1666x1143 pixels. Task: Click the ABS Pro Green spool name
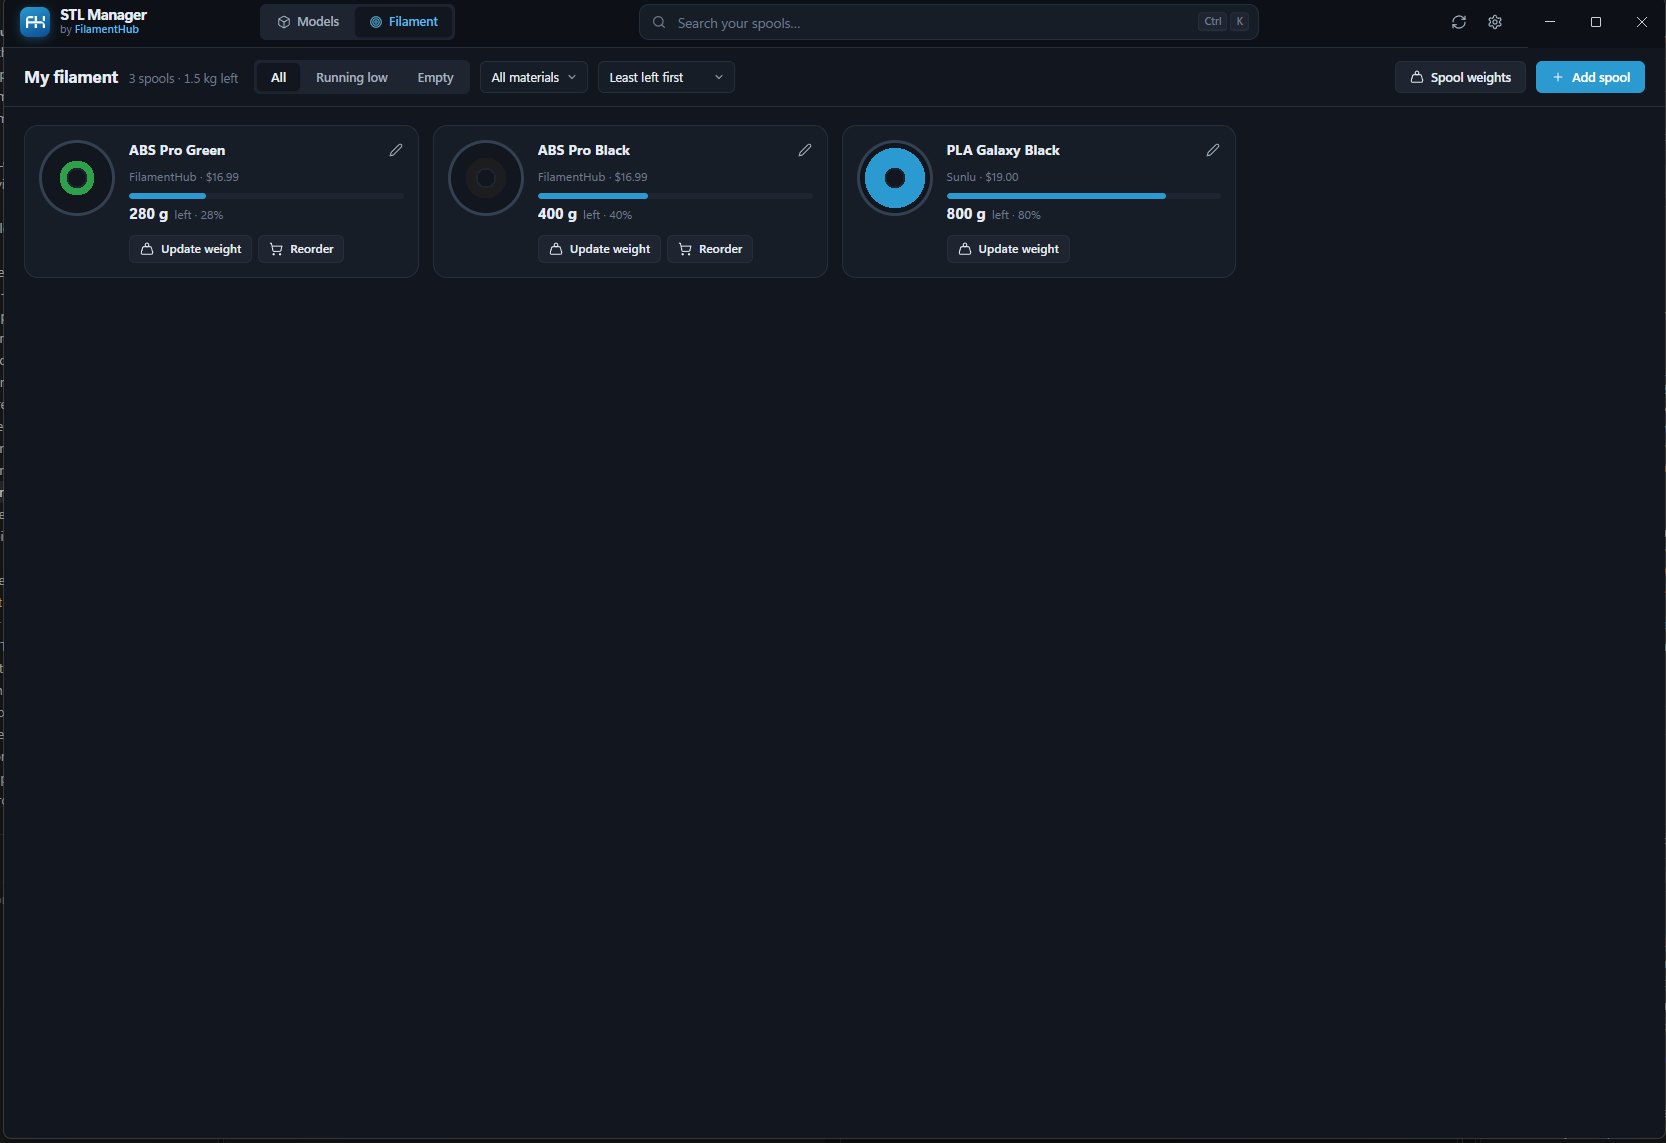[177, 150]
